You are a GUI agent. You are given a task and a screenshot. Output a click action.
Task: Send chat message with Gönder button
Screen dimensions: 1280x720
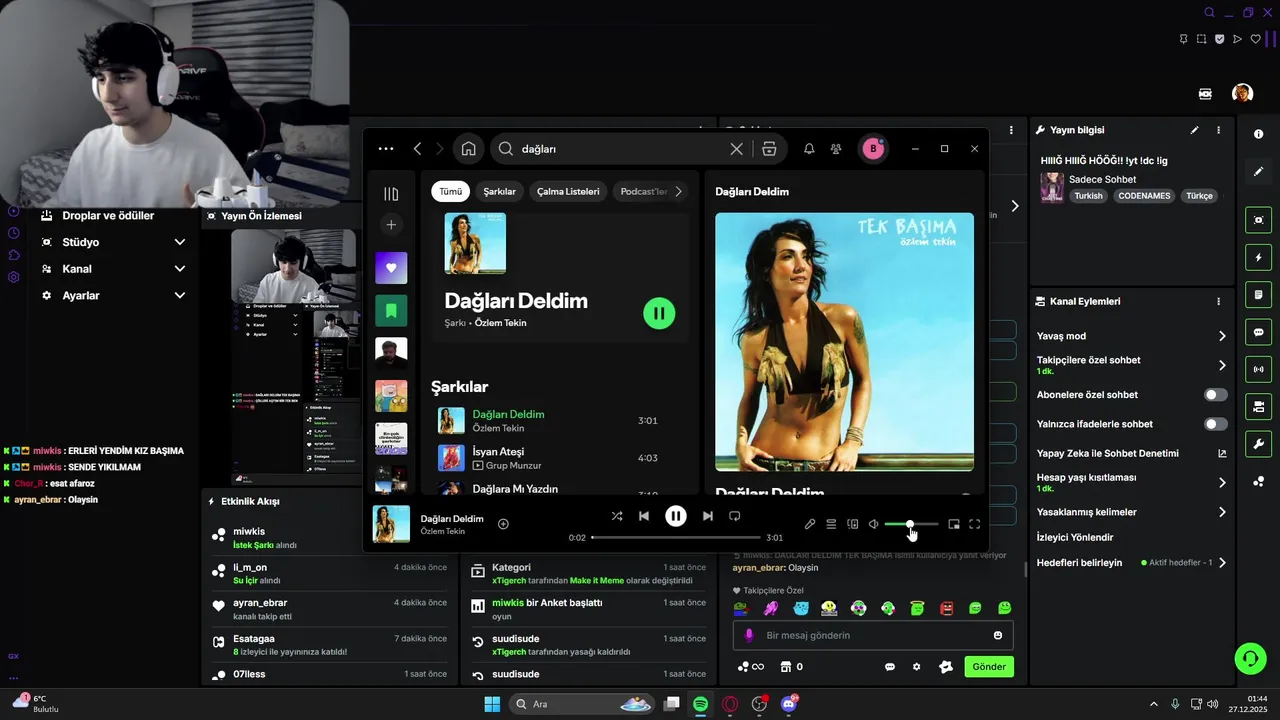(x=989, y=667)
